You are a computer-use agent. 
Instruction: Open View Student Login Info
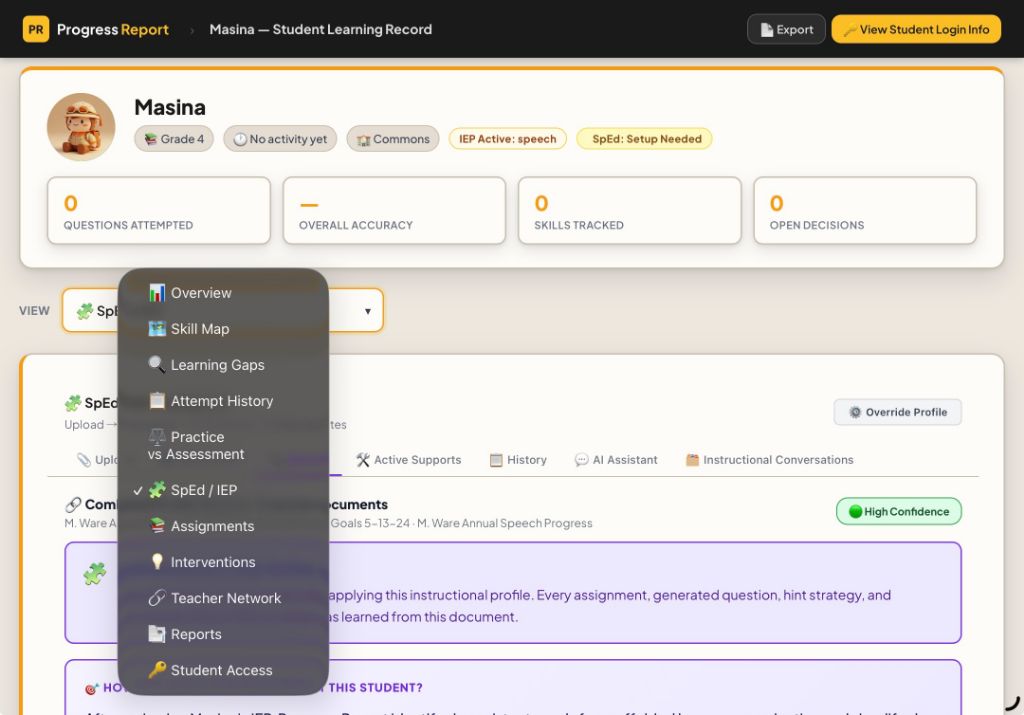click(916, 29)
